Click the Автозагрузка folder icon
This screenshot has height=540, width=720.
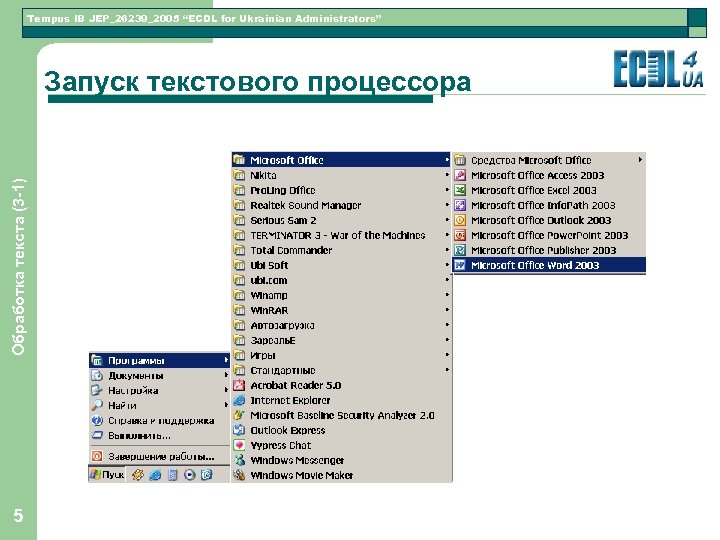click(x=239, y=325)
